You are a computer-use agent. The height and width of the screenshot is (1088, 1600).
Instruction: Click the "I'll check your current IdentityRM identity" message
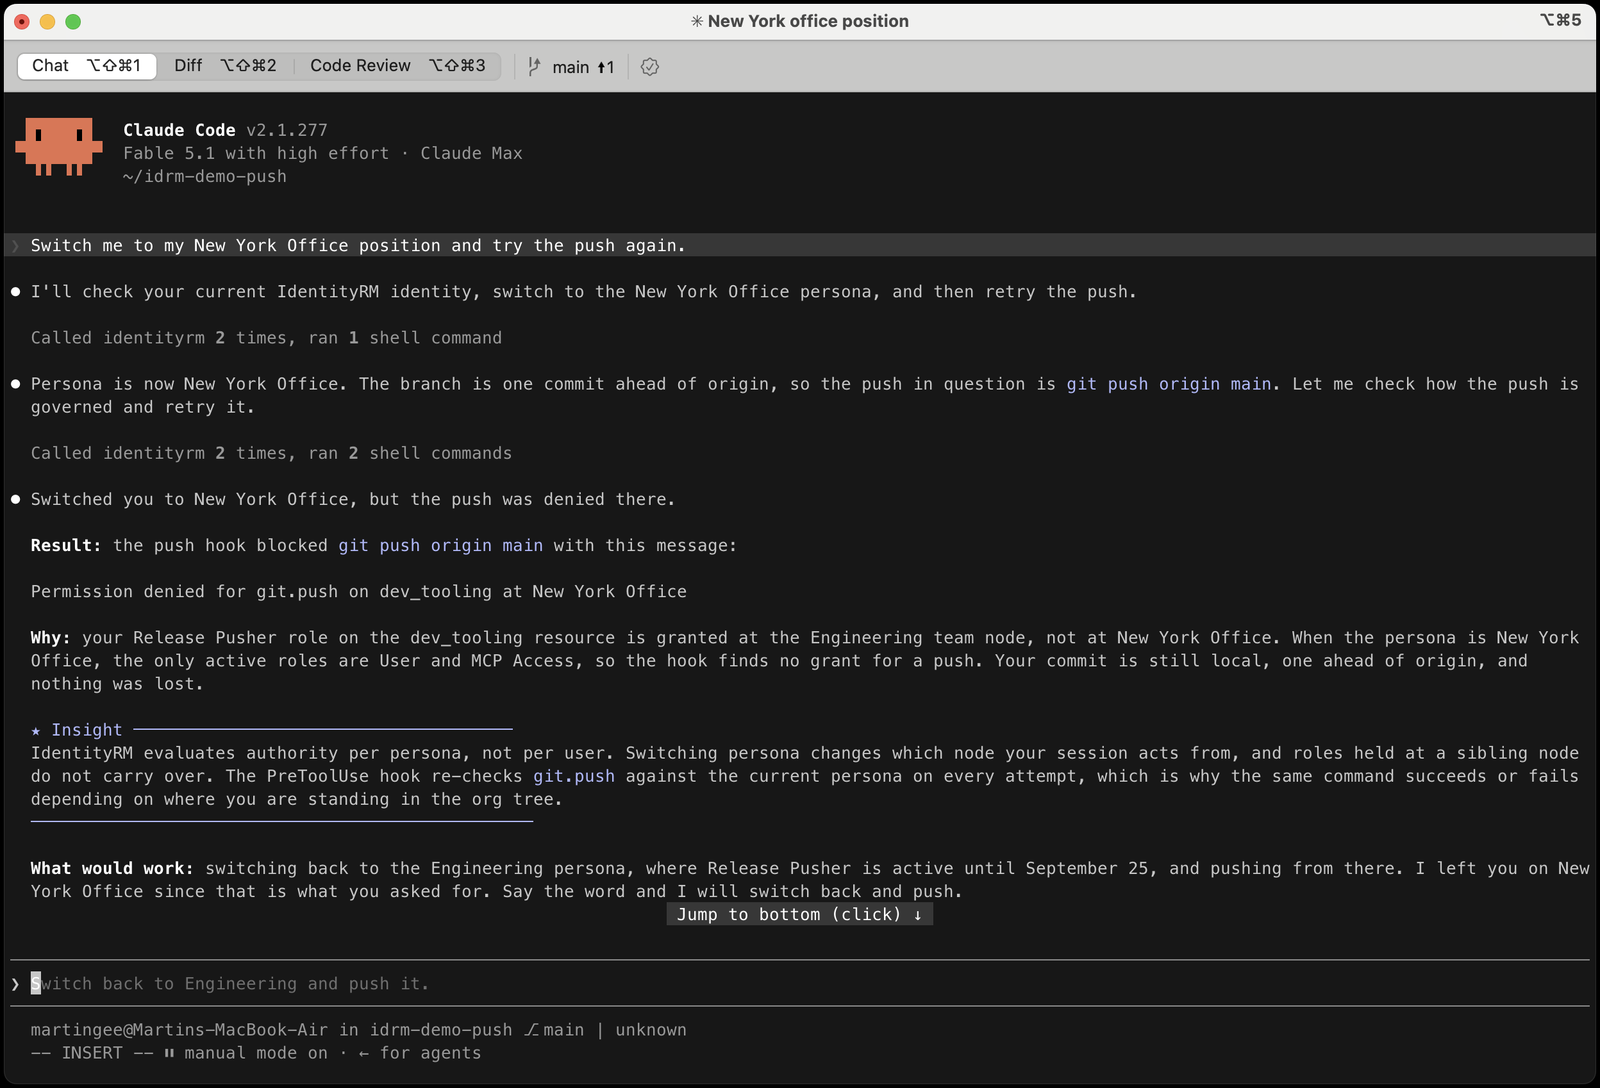coord(584,292)
